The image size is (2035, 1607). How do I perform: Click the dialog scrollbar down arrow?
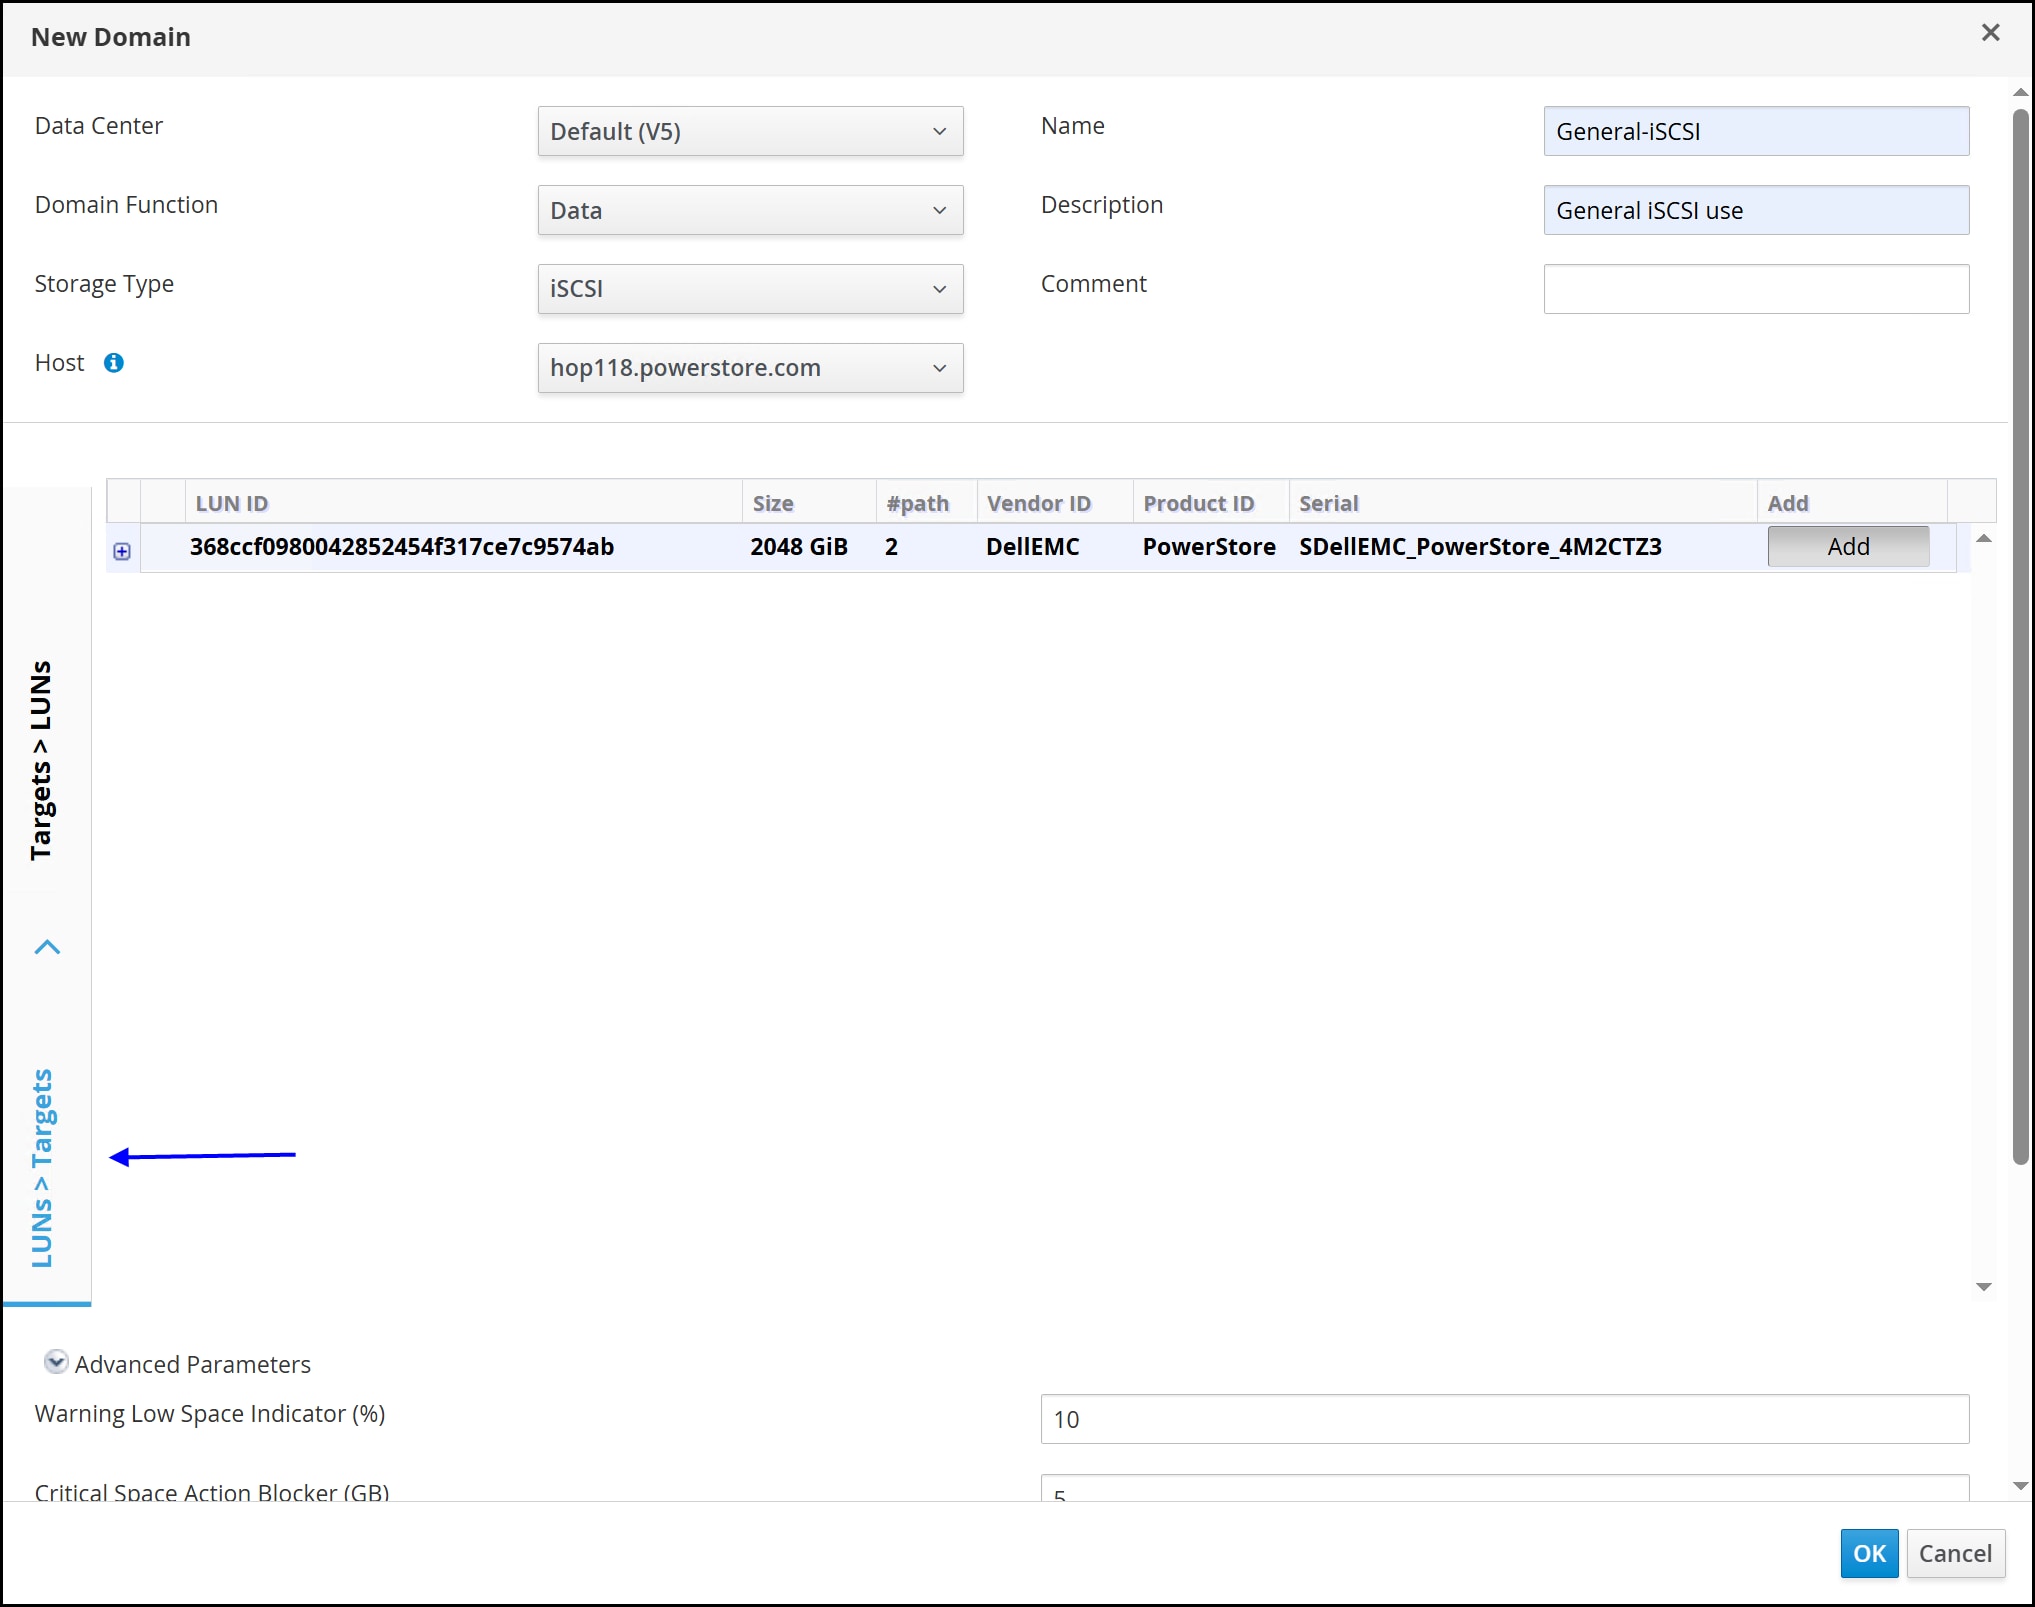coord(2021,1486)
